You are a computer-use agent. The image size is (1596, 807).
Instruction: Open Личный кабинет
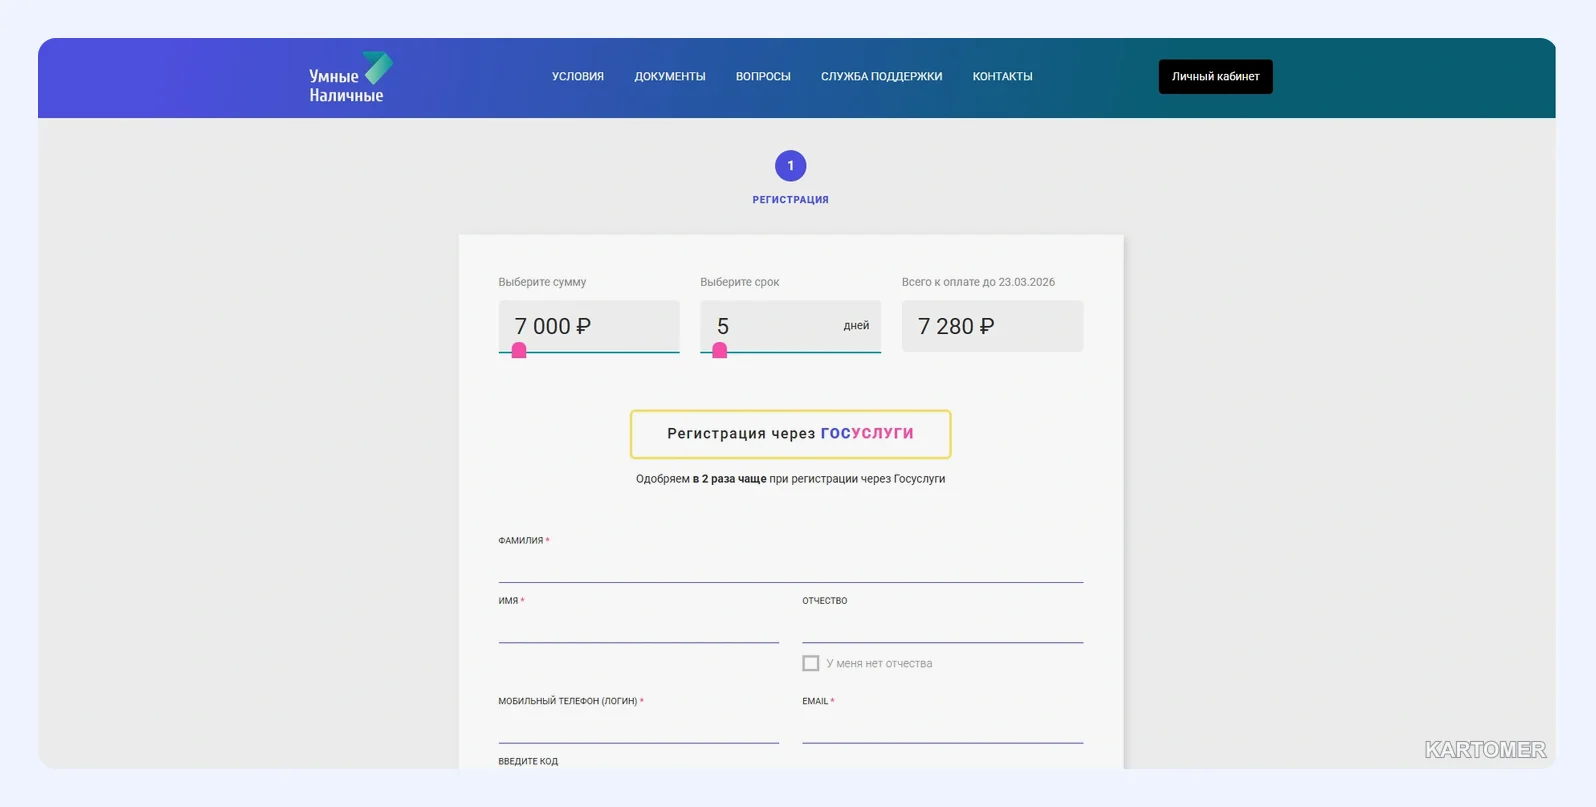click(x=1215, y=77)
